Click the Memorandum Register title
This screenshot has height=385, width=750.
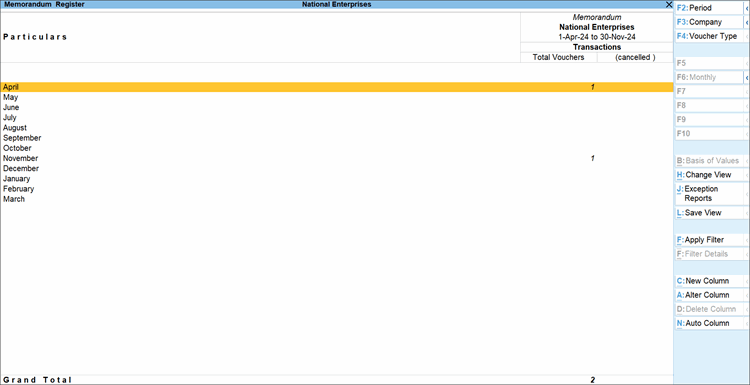44,4
